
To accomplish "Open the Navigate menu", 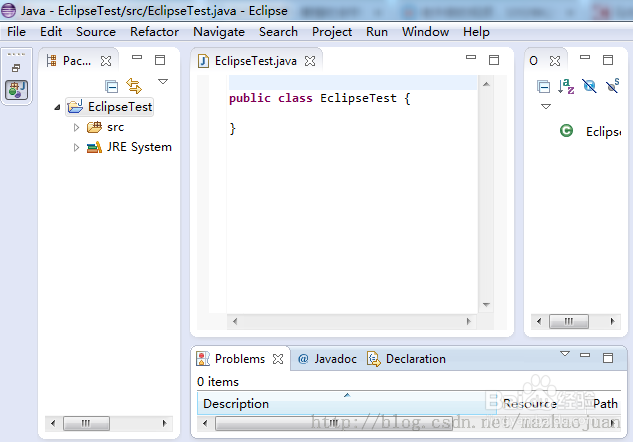I will pyautogui.click(x=219, y=31).
